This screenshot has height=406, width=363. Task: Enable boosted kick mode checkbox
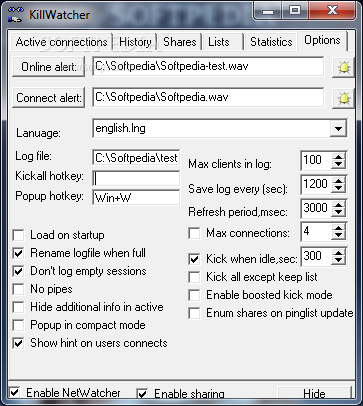coord(194,295)
